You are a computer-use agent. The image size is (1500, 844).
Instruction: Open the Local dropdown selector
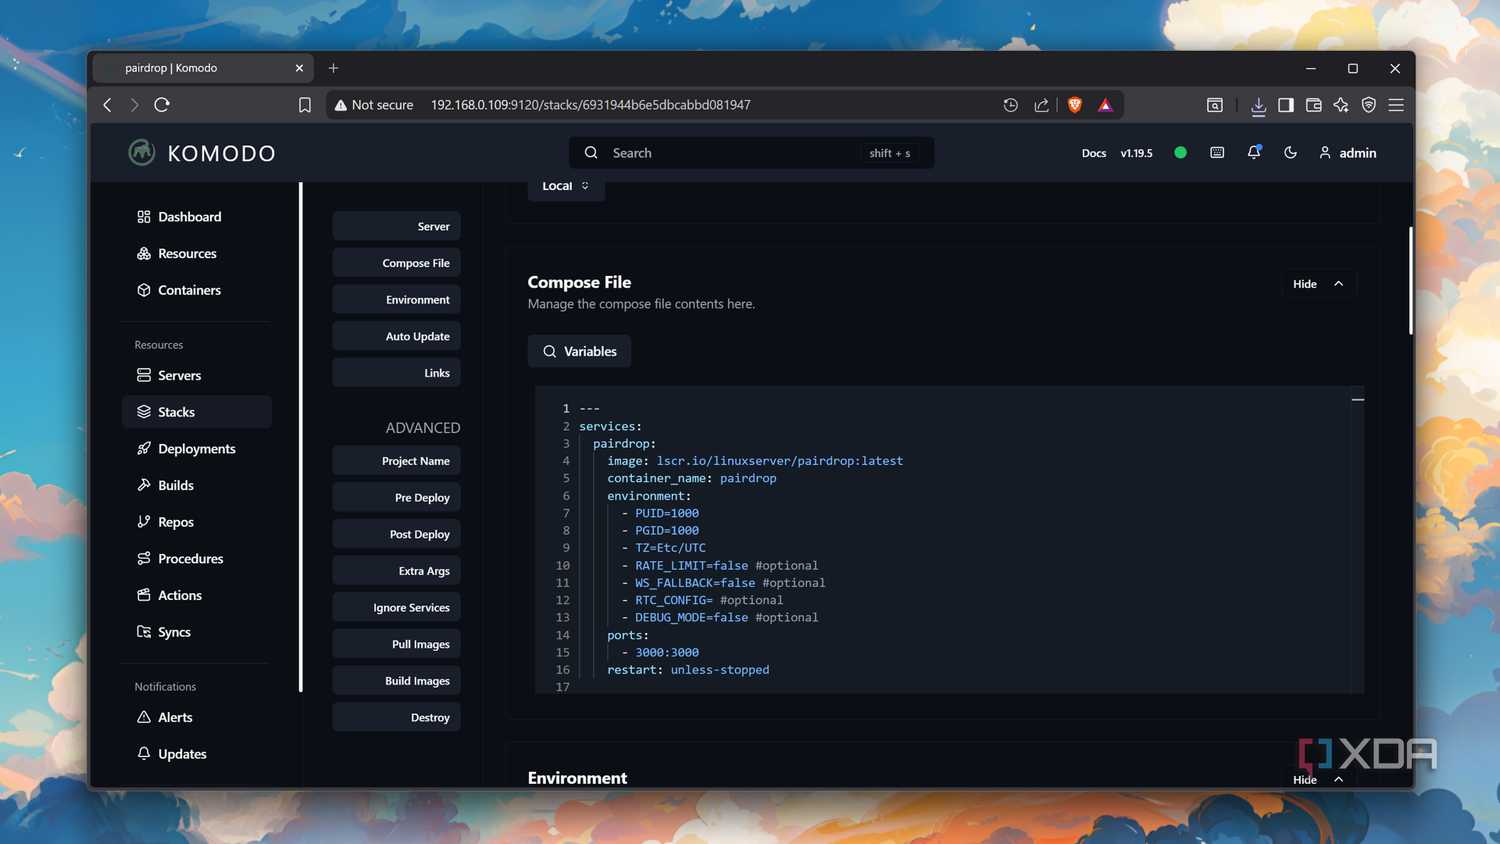pos(566,187)
